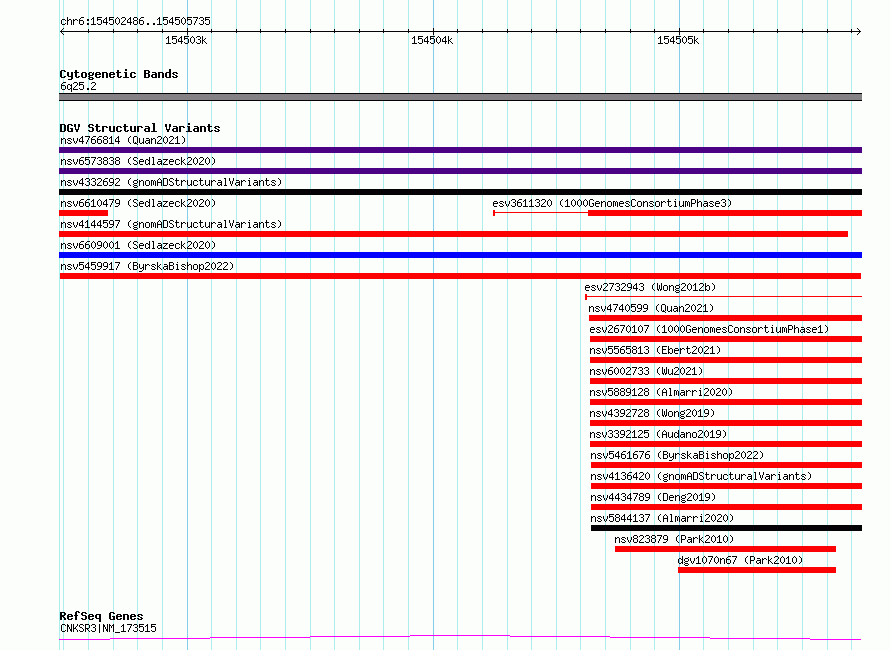
Task: Click the short red bar of nsv6610479
Action: click(x=83, y=213)
